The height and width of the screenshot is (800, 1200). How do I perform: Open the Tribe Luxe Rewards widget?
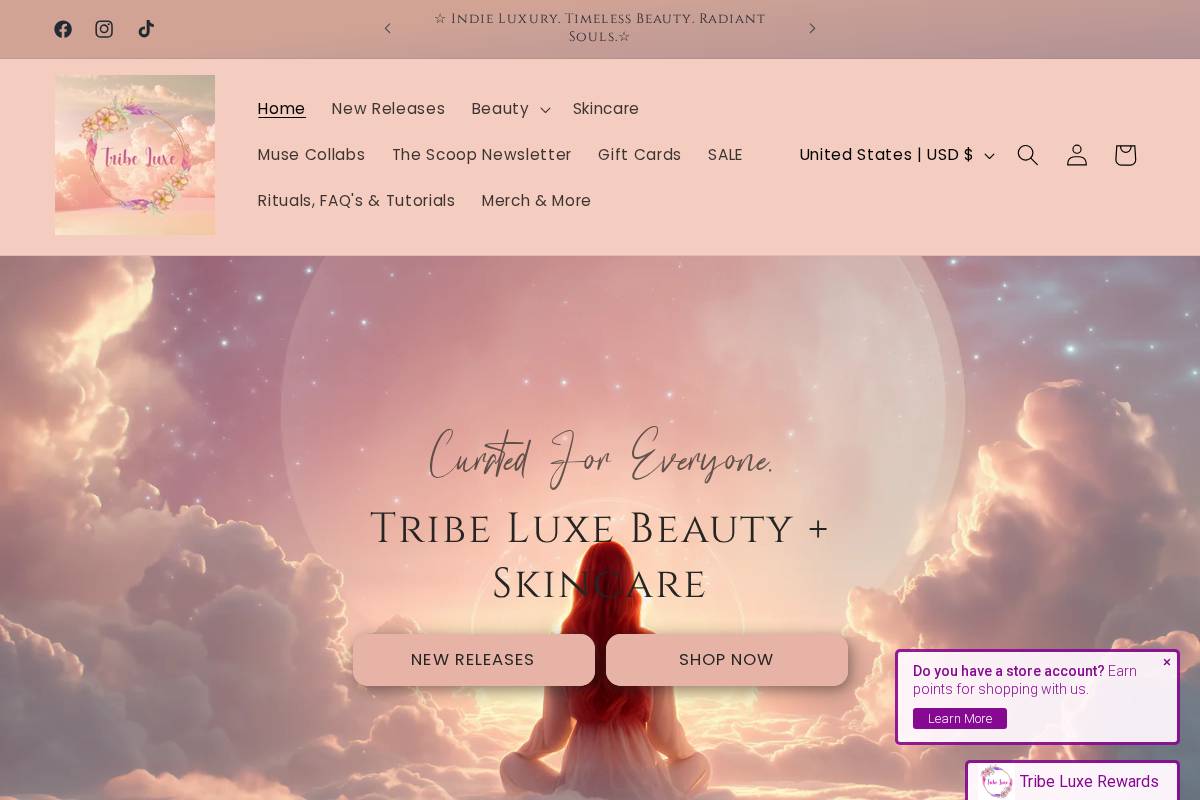pos(1072,781)
